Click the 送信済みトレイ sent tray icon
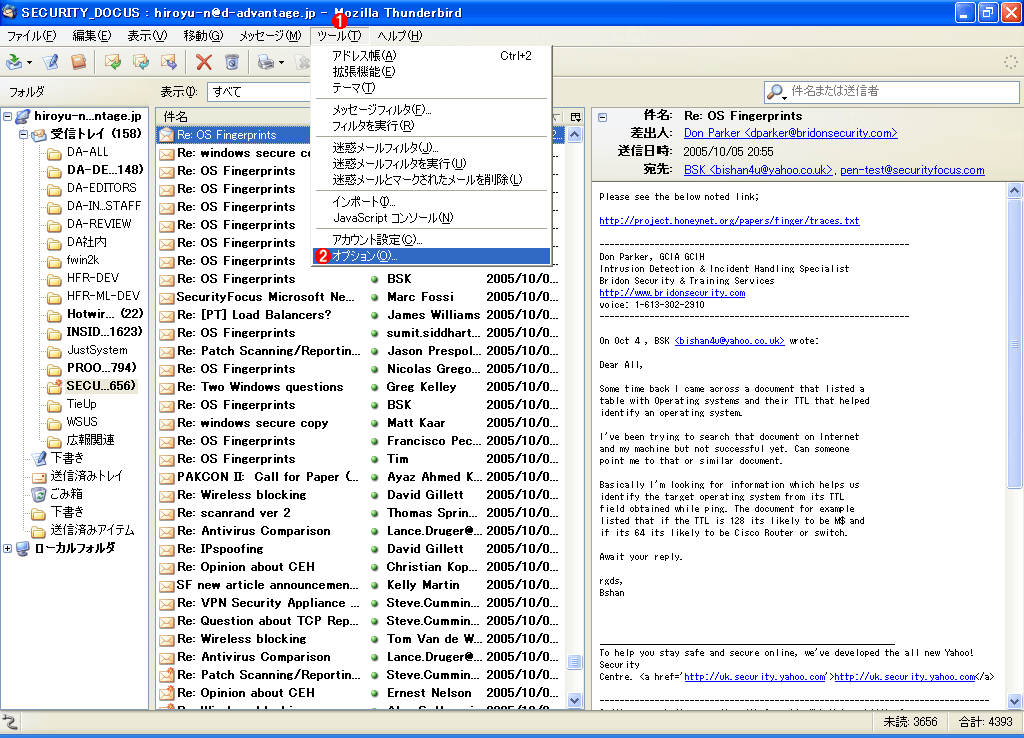 (x=39, y=476)
